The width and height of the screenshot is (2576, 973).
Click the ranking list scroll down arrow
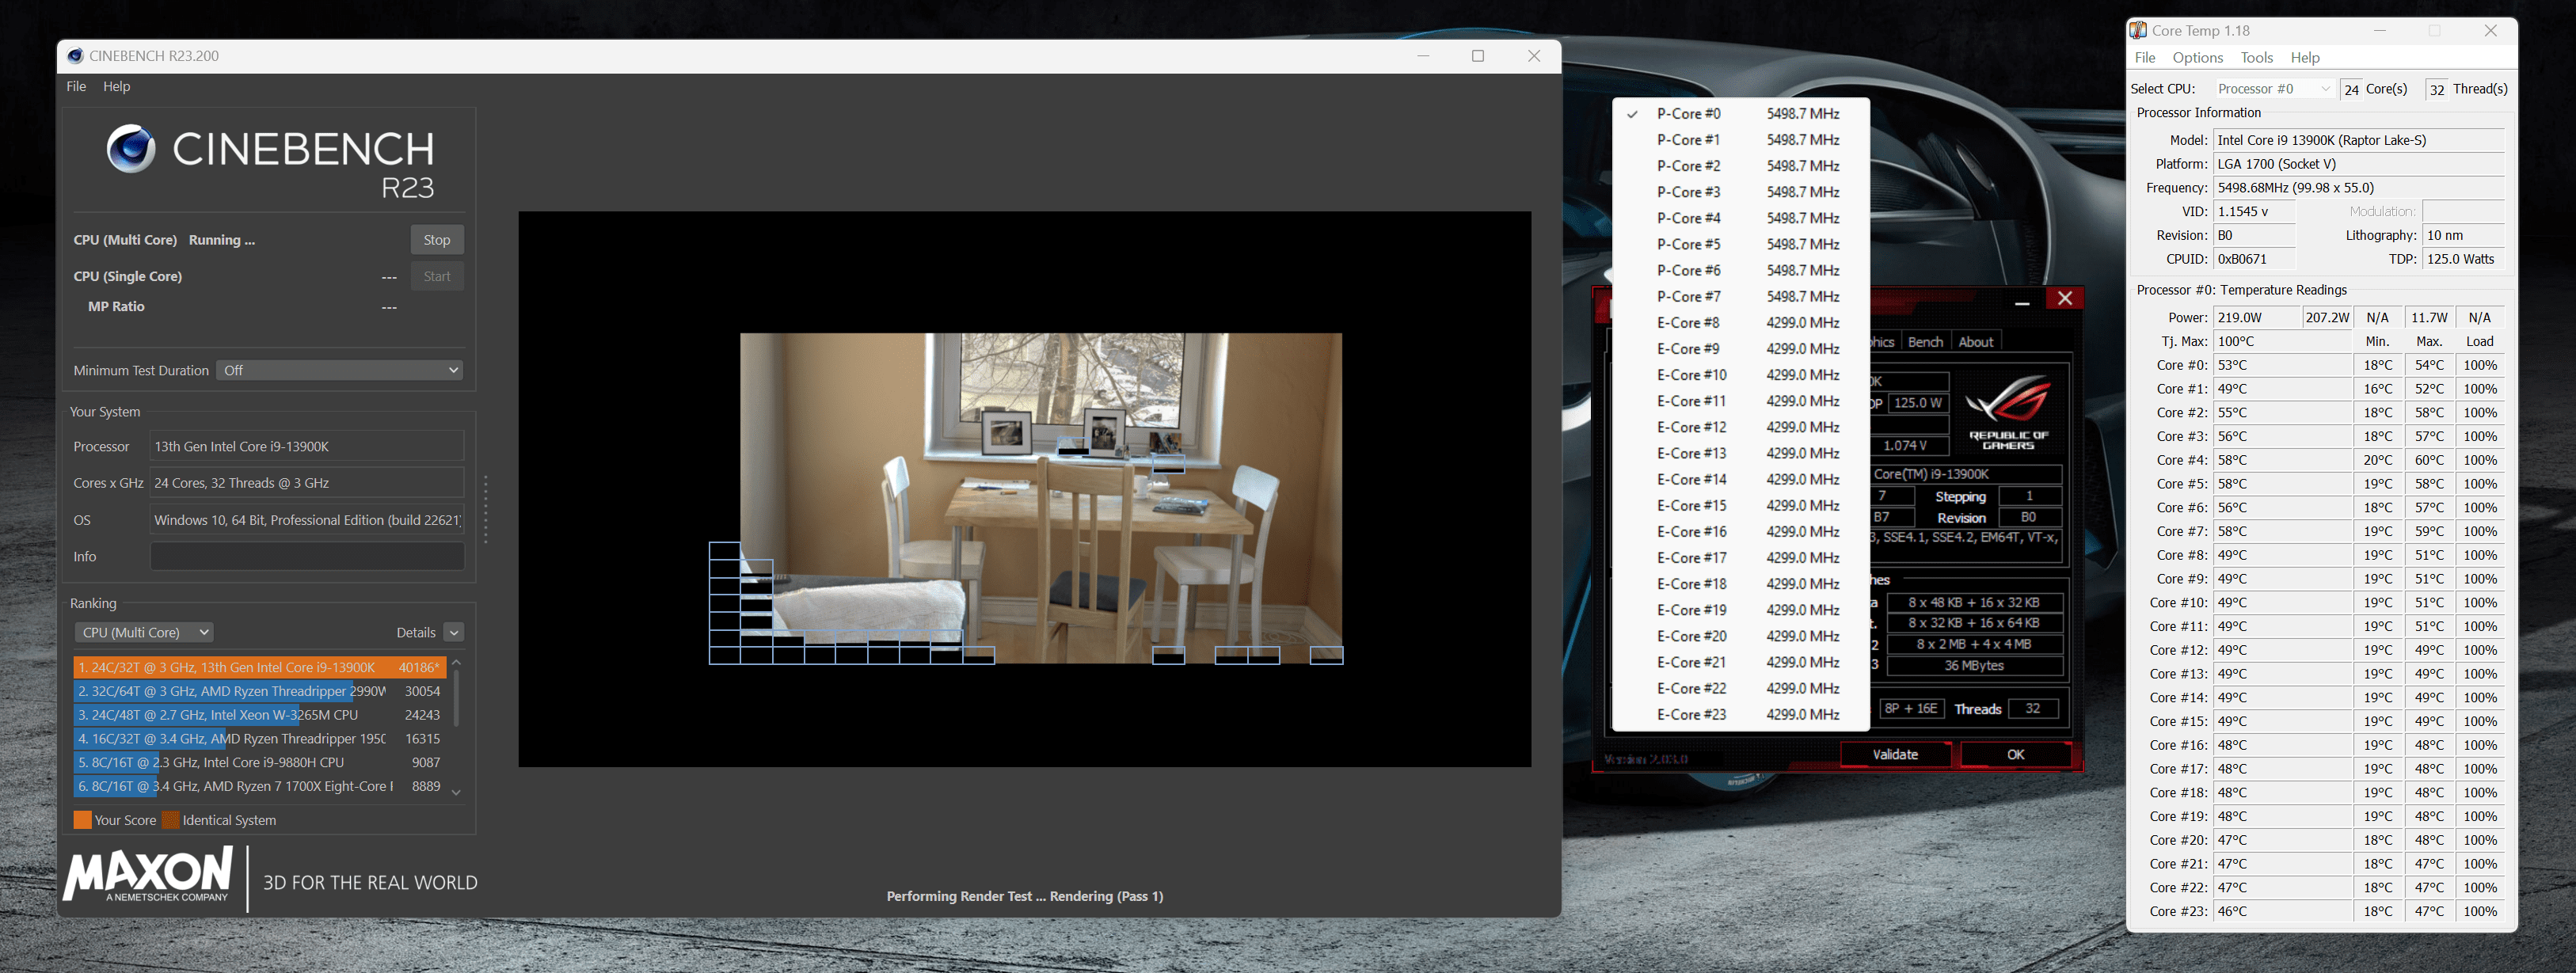pos(456,793)
